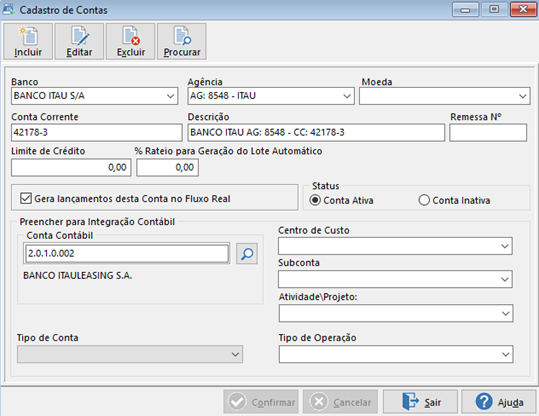Click the Excluir delete document icon

click(x=131, y=36)
